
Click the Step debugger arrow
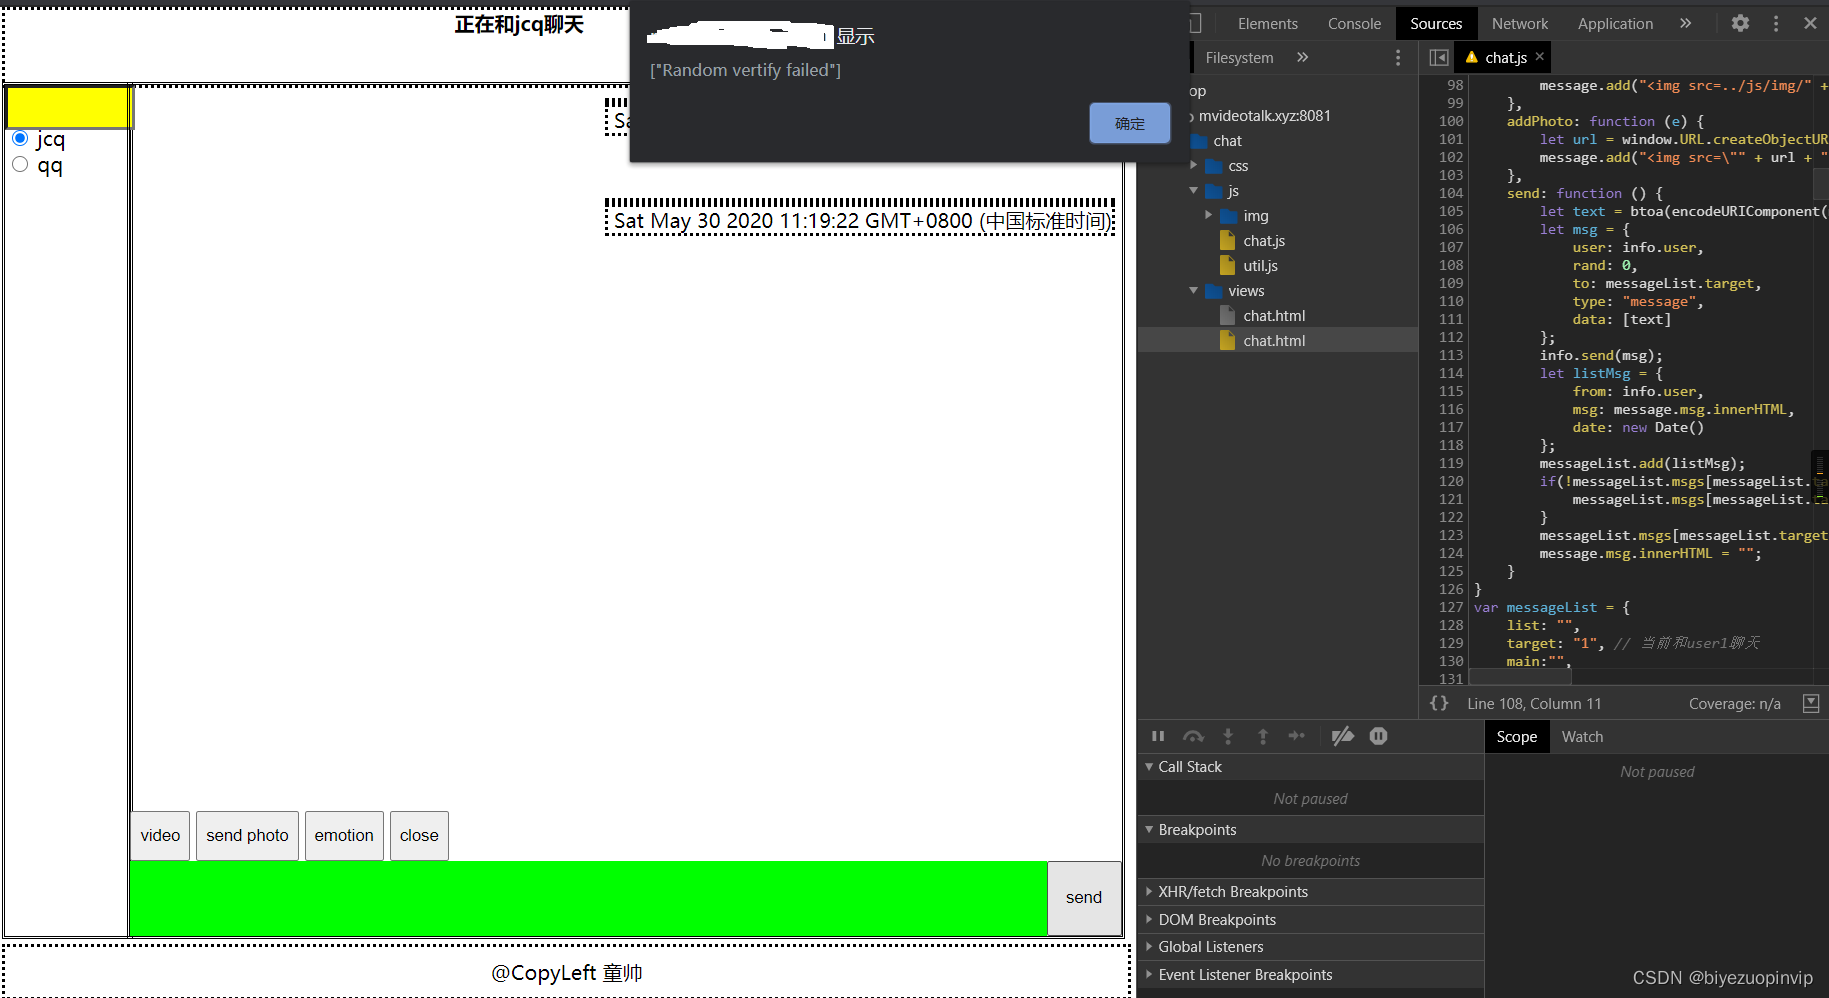coord(1297,736)
